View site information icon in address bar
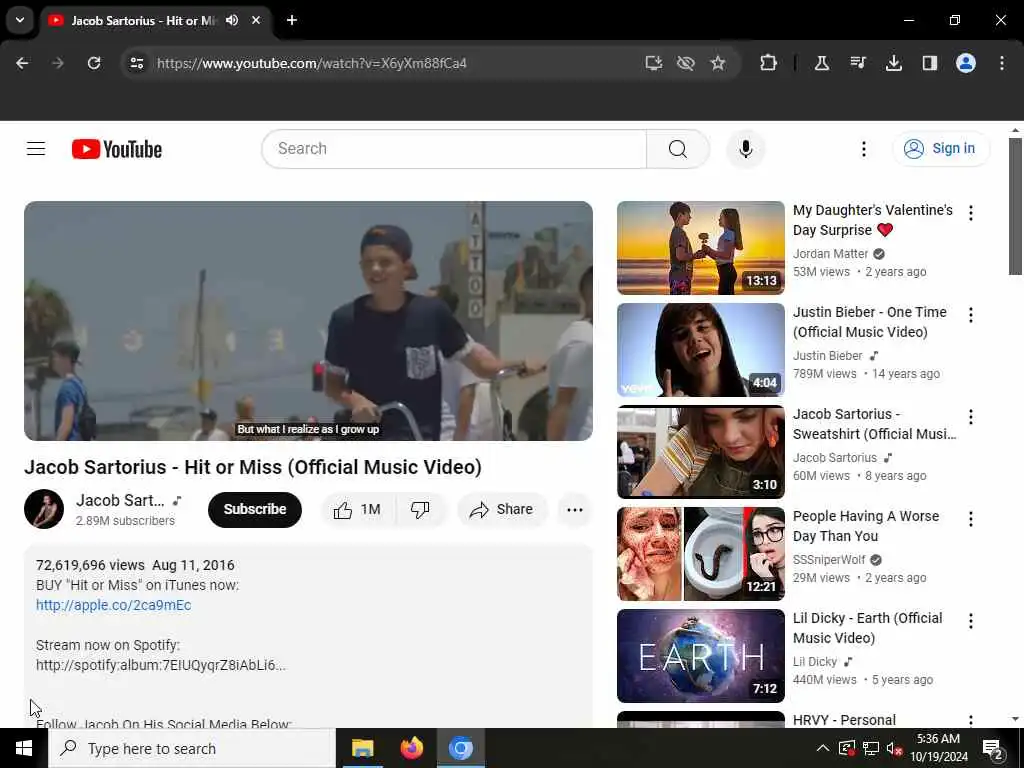This screenshot has height=768, width=1024. coord(136,63)
